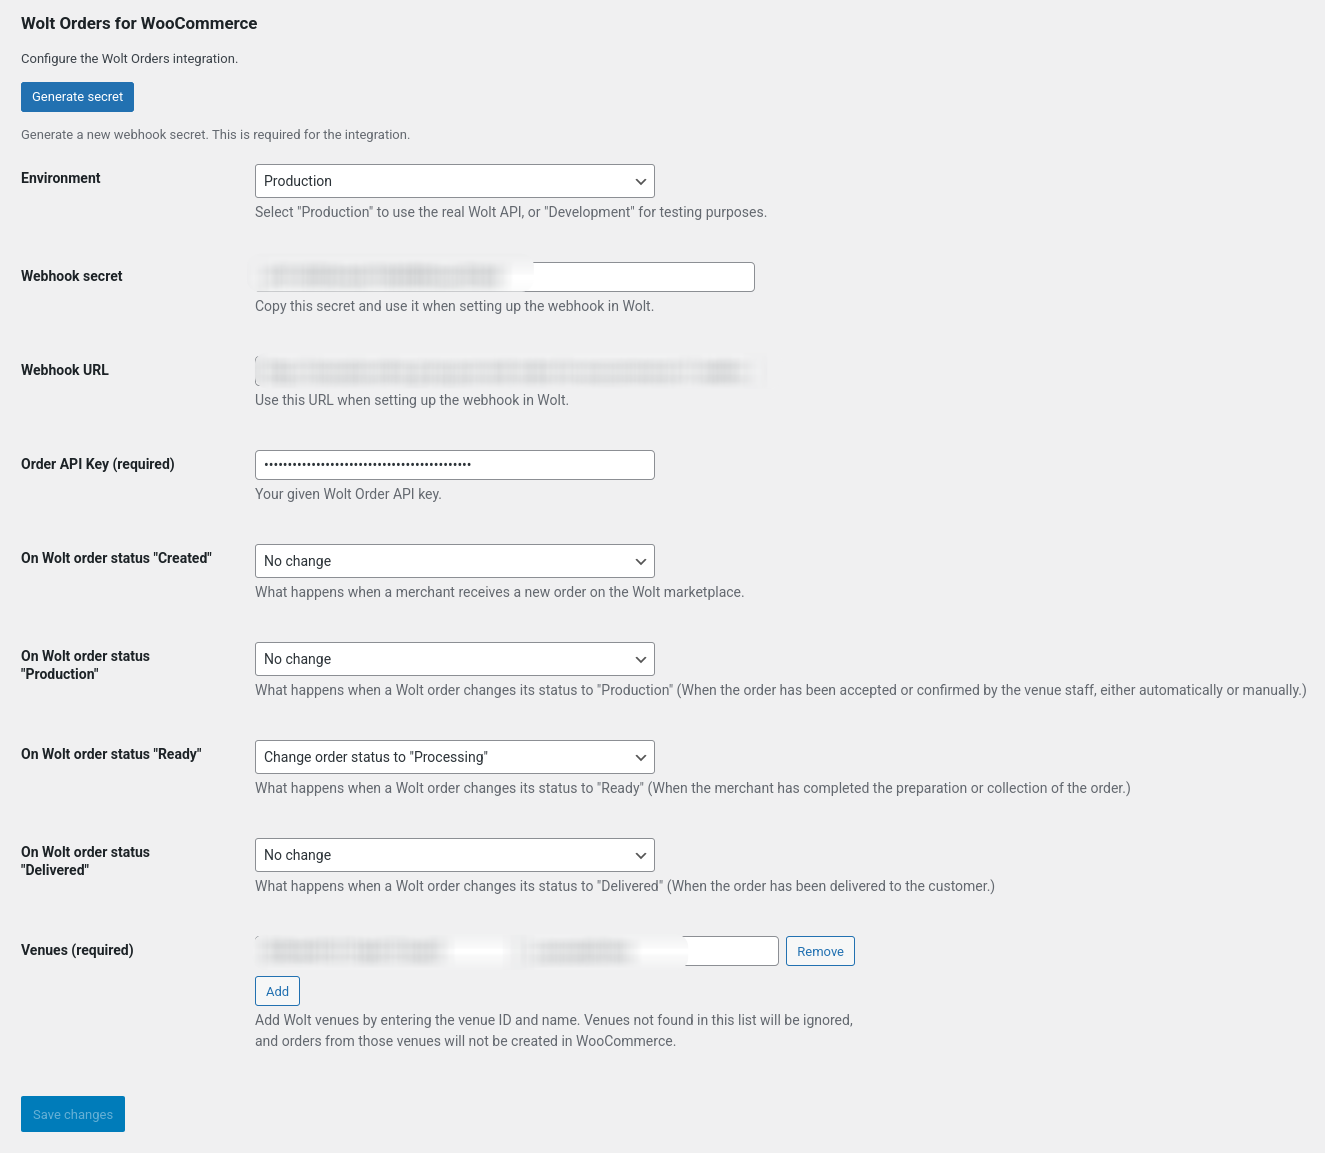The width and height of the screenshot is (1325, 1153).
Task: Click the masked Order API Key field
Action: pos(454,465)
